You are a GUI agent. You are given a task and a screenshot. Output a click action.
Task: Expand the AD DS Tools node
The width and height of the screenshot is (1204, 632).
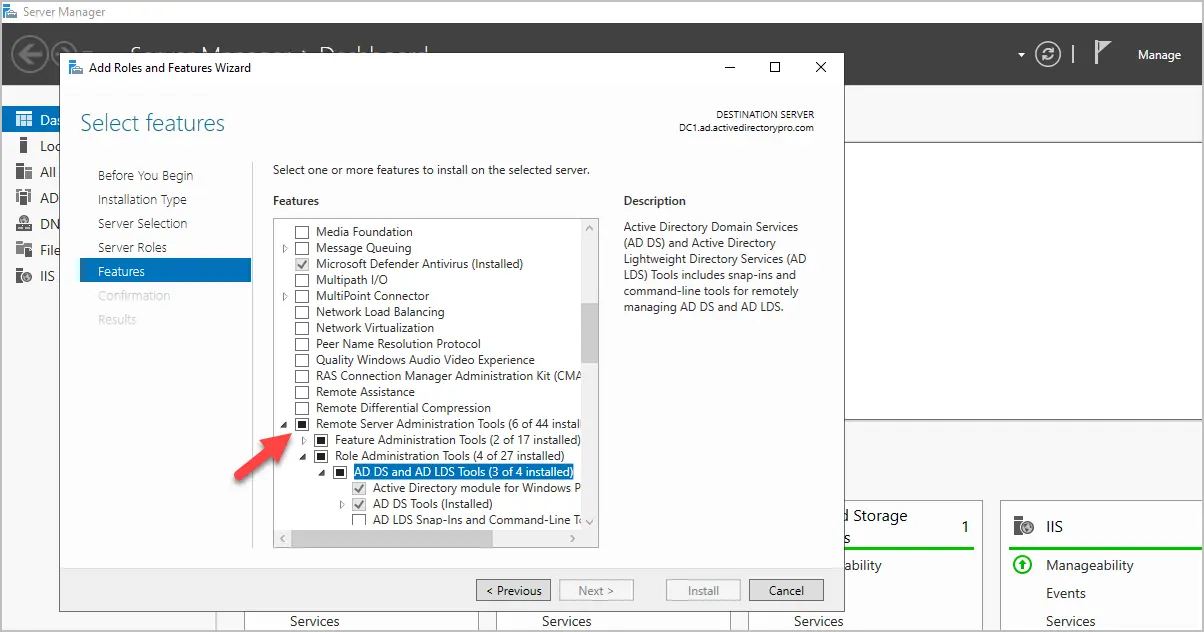point(343,504)
